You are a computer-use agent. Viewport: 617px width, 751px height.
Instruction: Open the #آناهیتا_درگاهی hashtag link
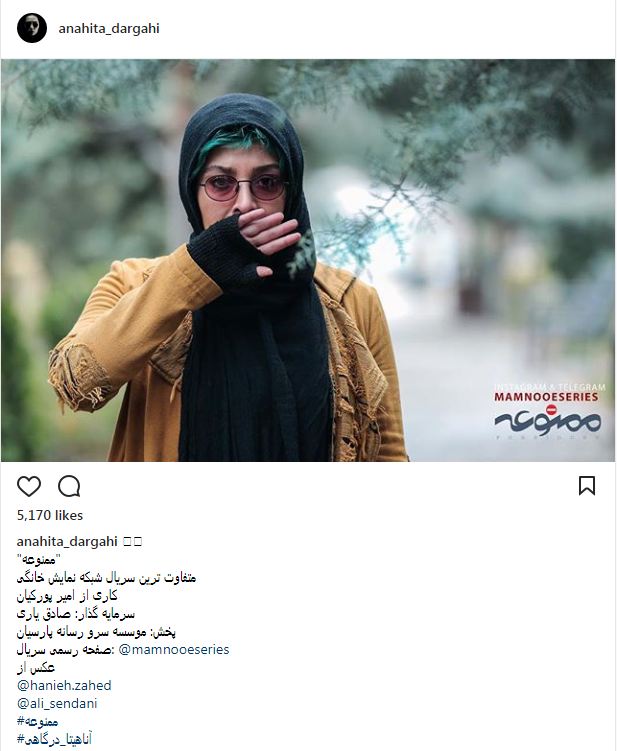point(54,739)
